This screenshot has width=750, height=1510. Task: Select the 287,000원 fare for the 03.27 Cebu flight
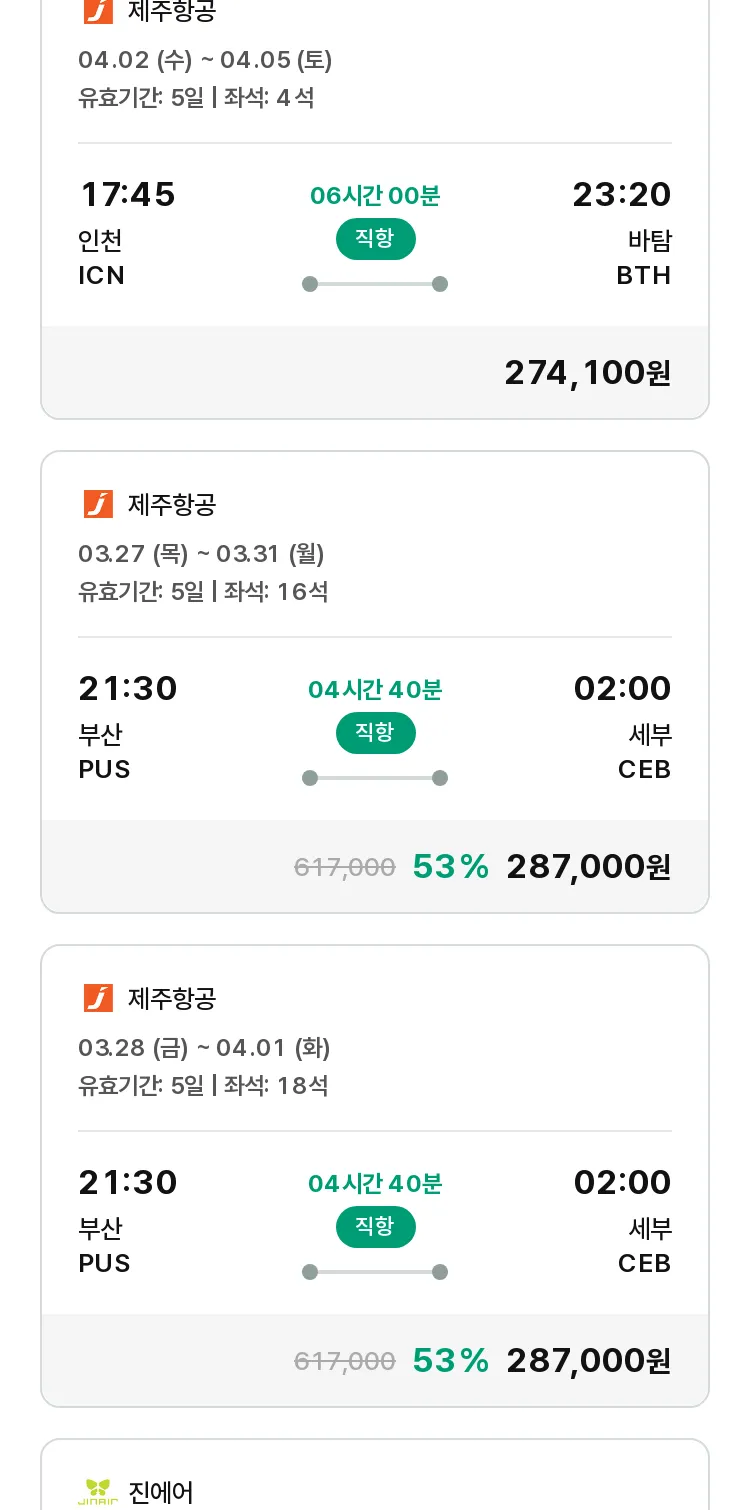tap(588, 867)
